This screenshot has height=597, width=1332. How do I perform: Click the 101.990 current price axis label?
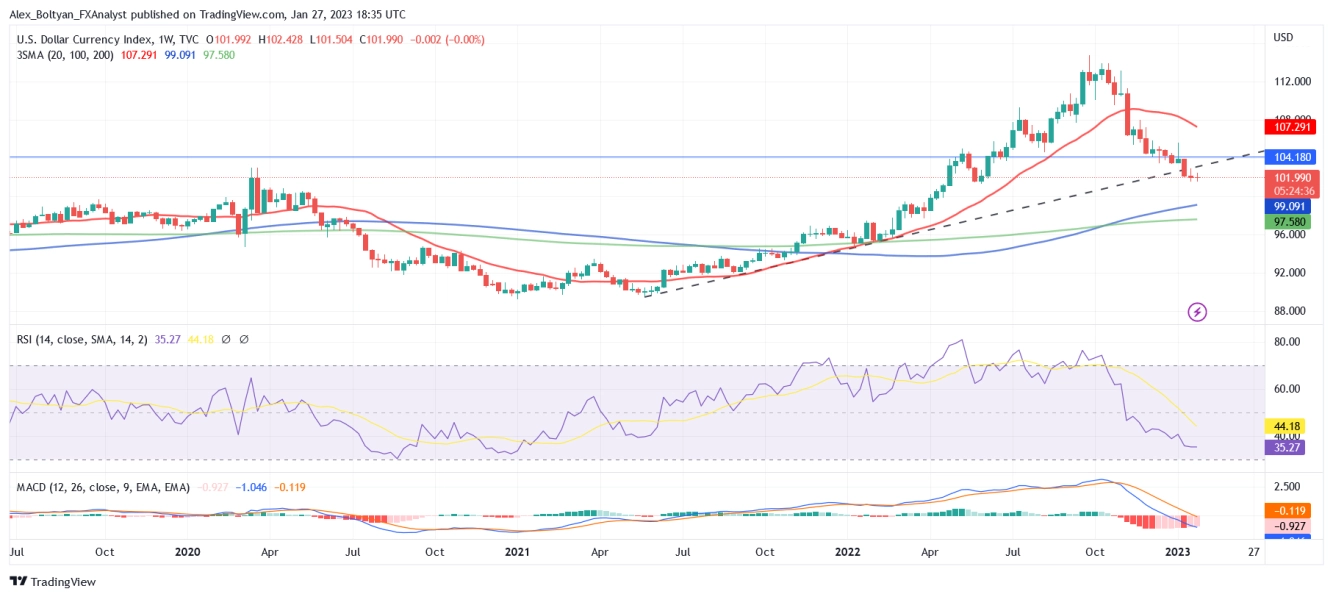1291,178
